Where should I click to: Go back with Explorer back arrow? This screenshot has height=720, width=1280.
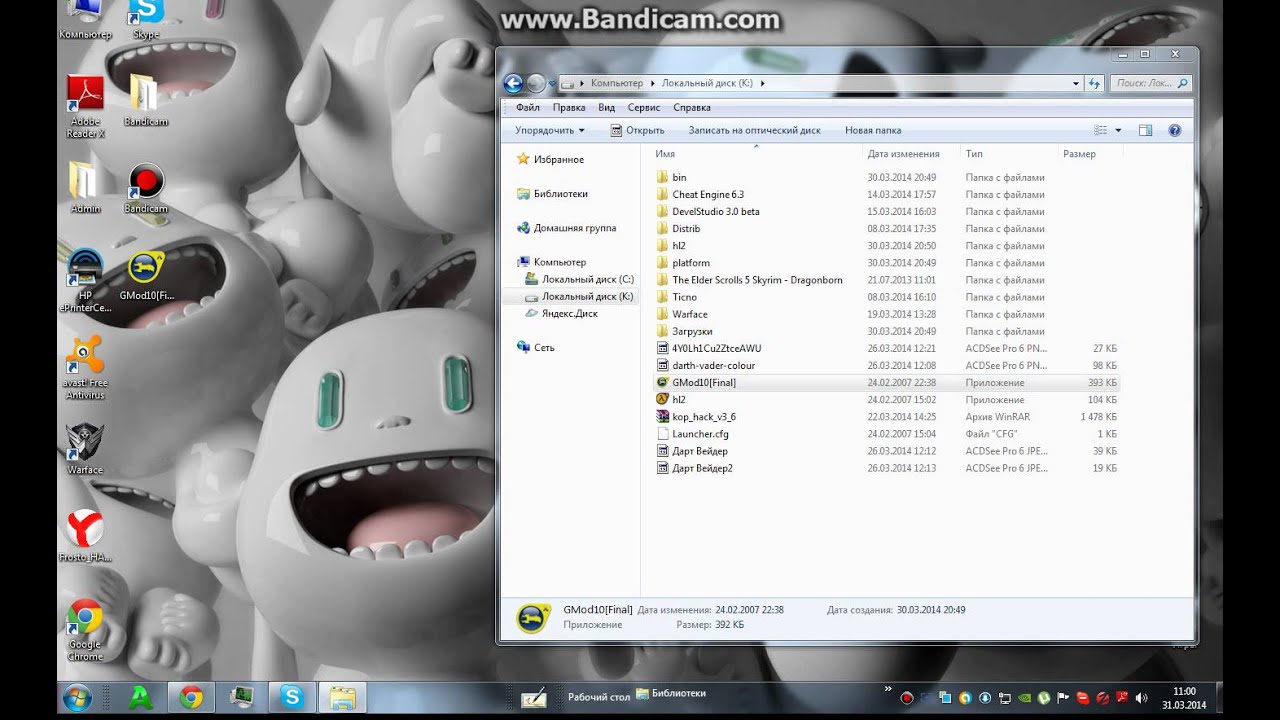[514, 84]
